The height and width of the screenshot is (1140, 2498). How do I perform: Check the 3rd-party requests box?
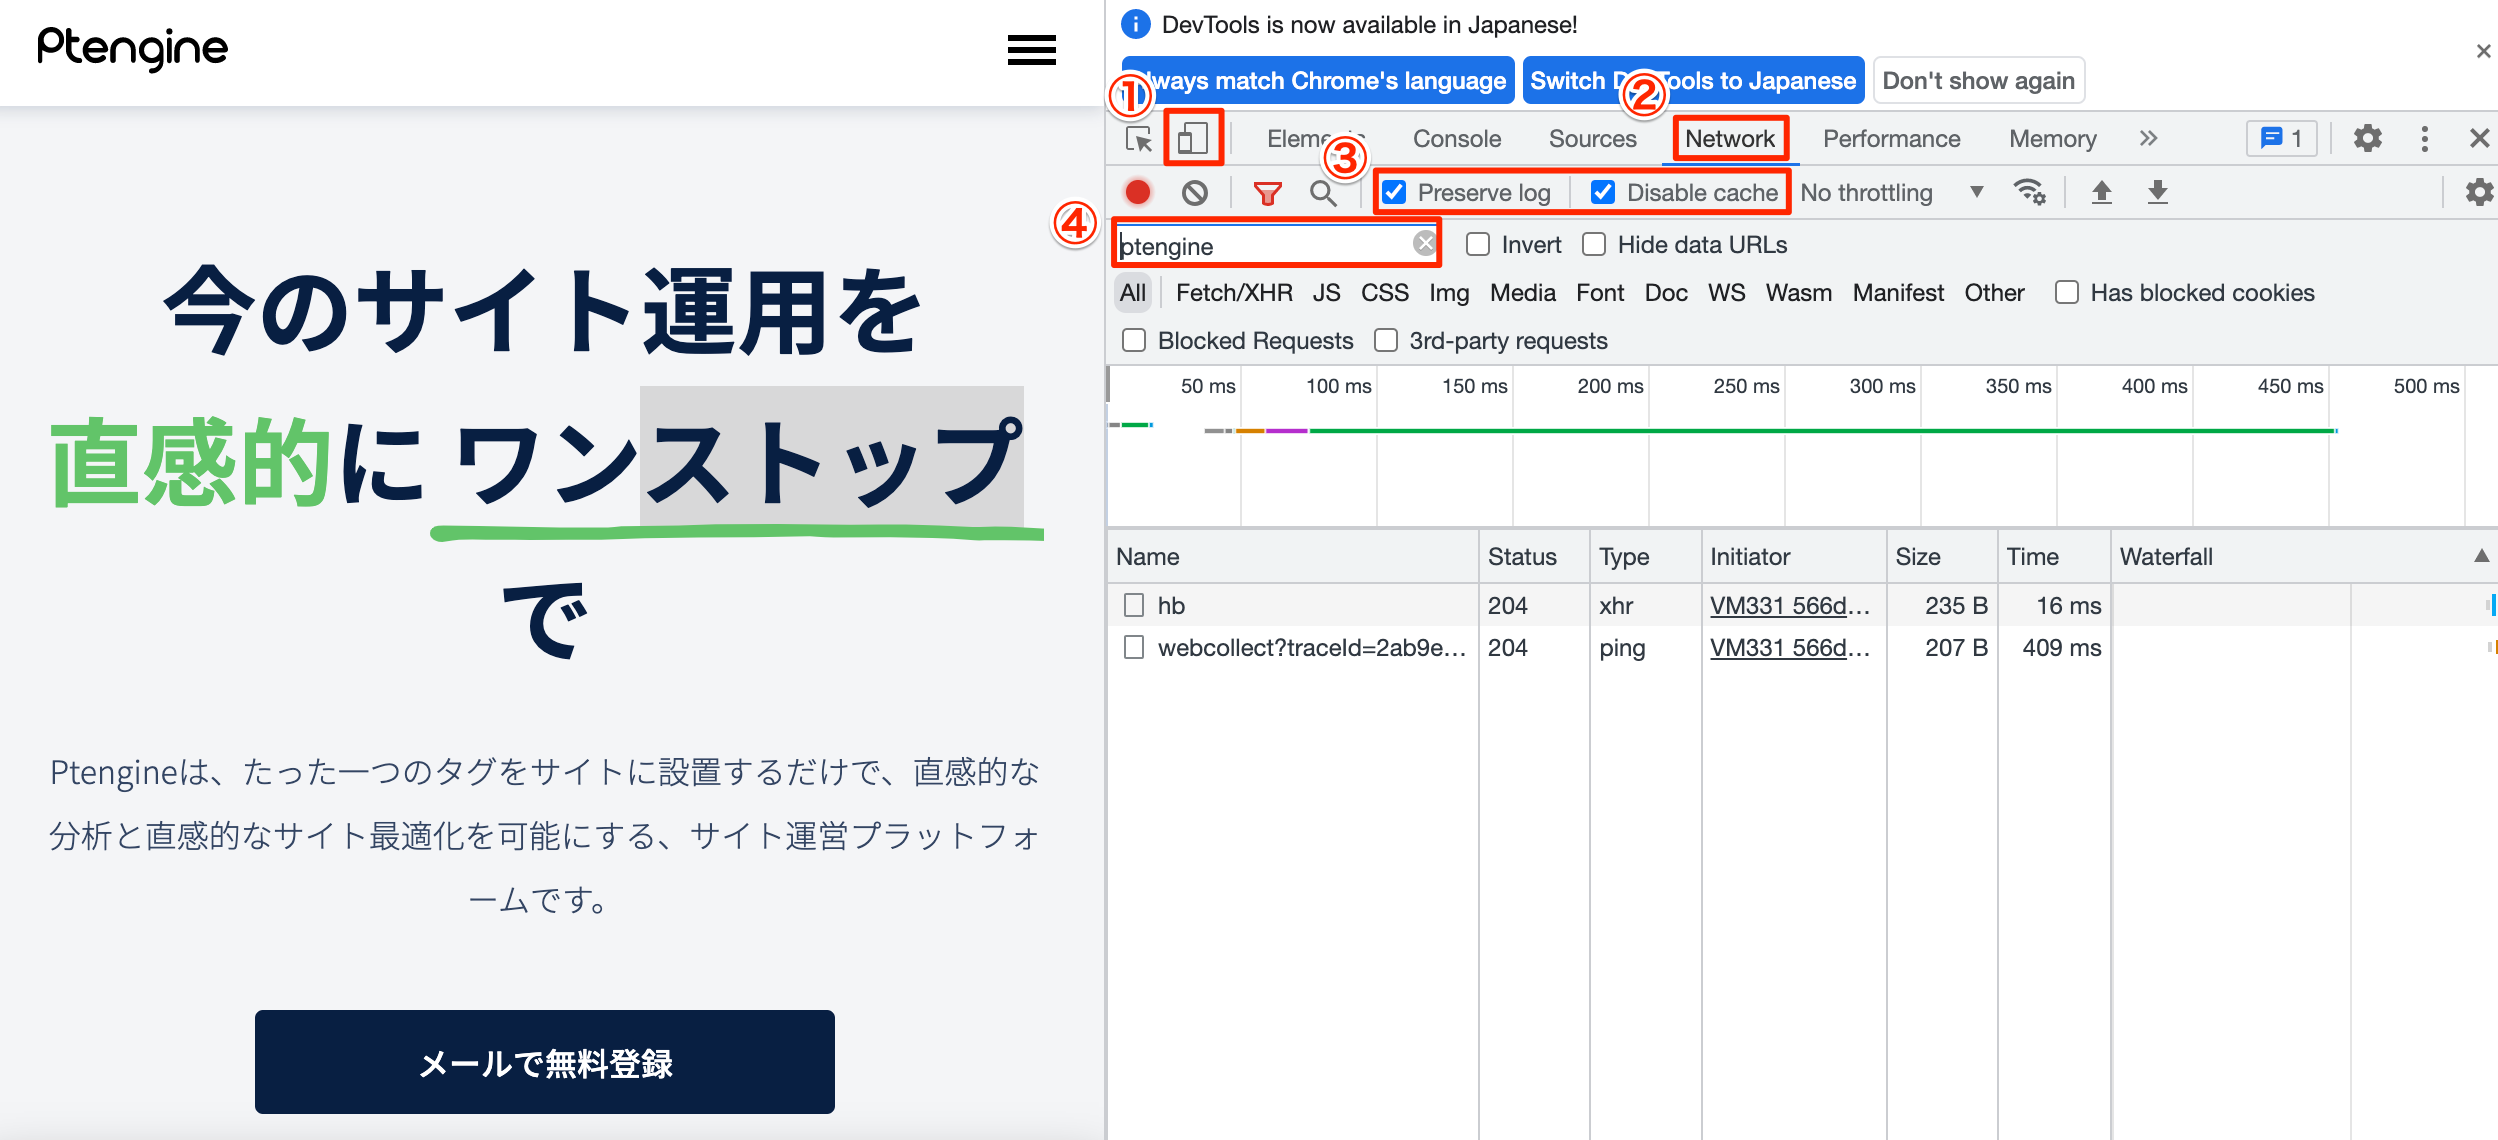coord(1386,340)
